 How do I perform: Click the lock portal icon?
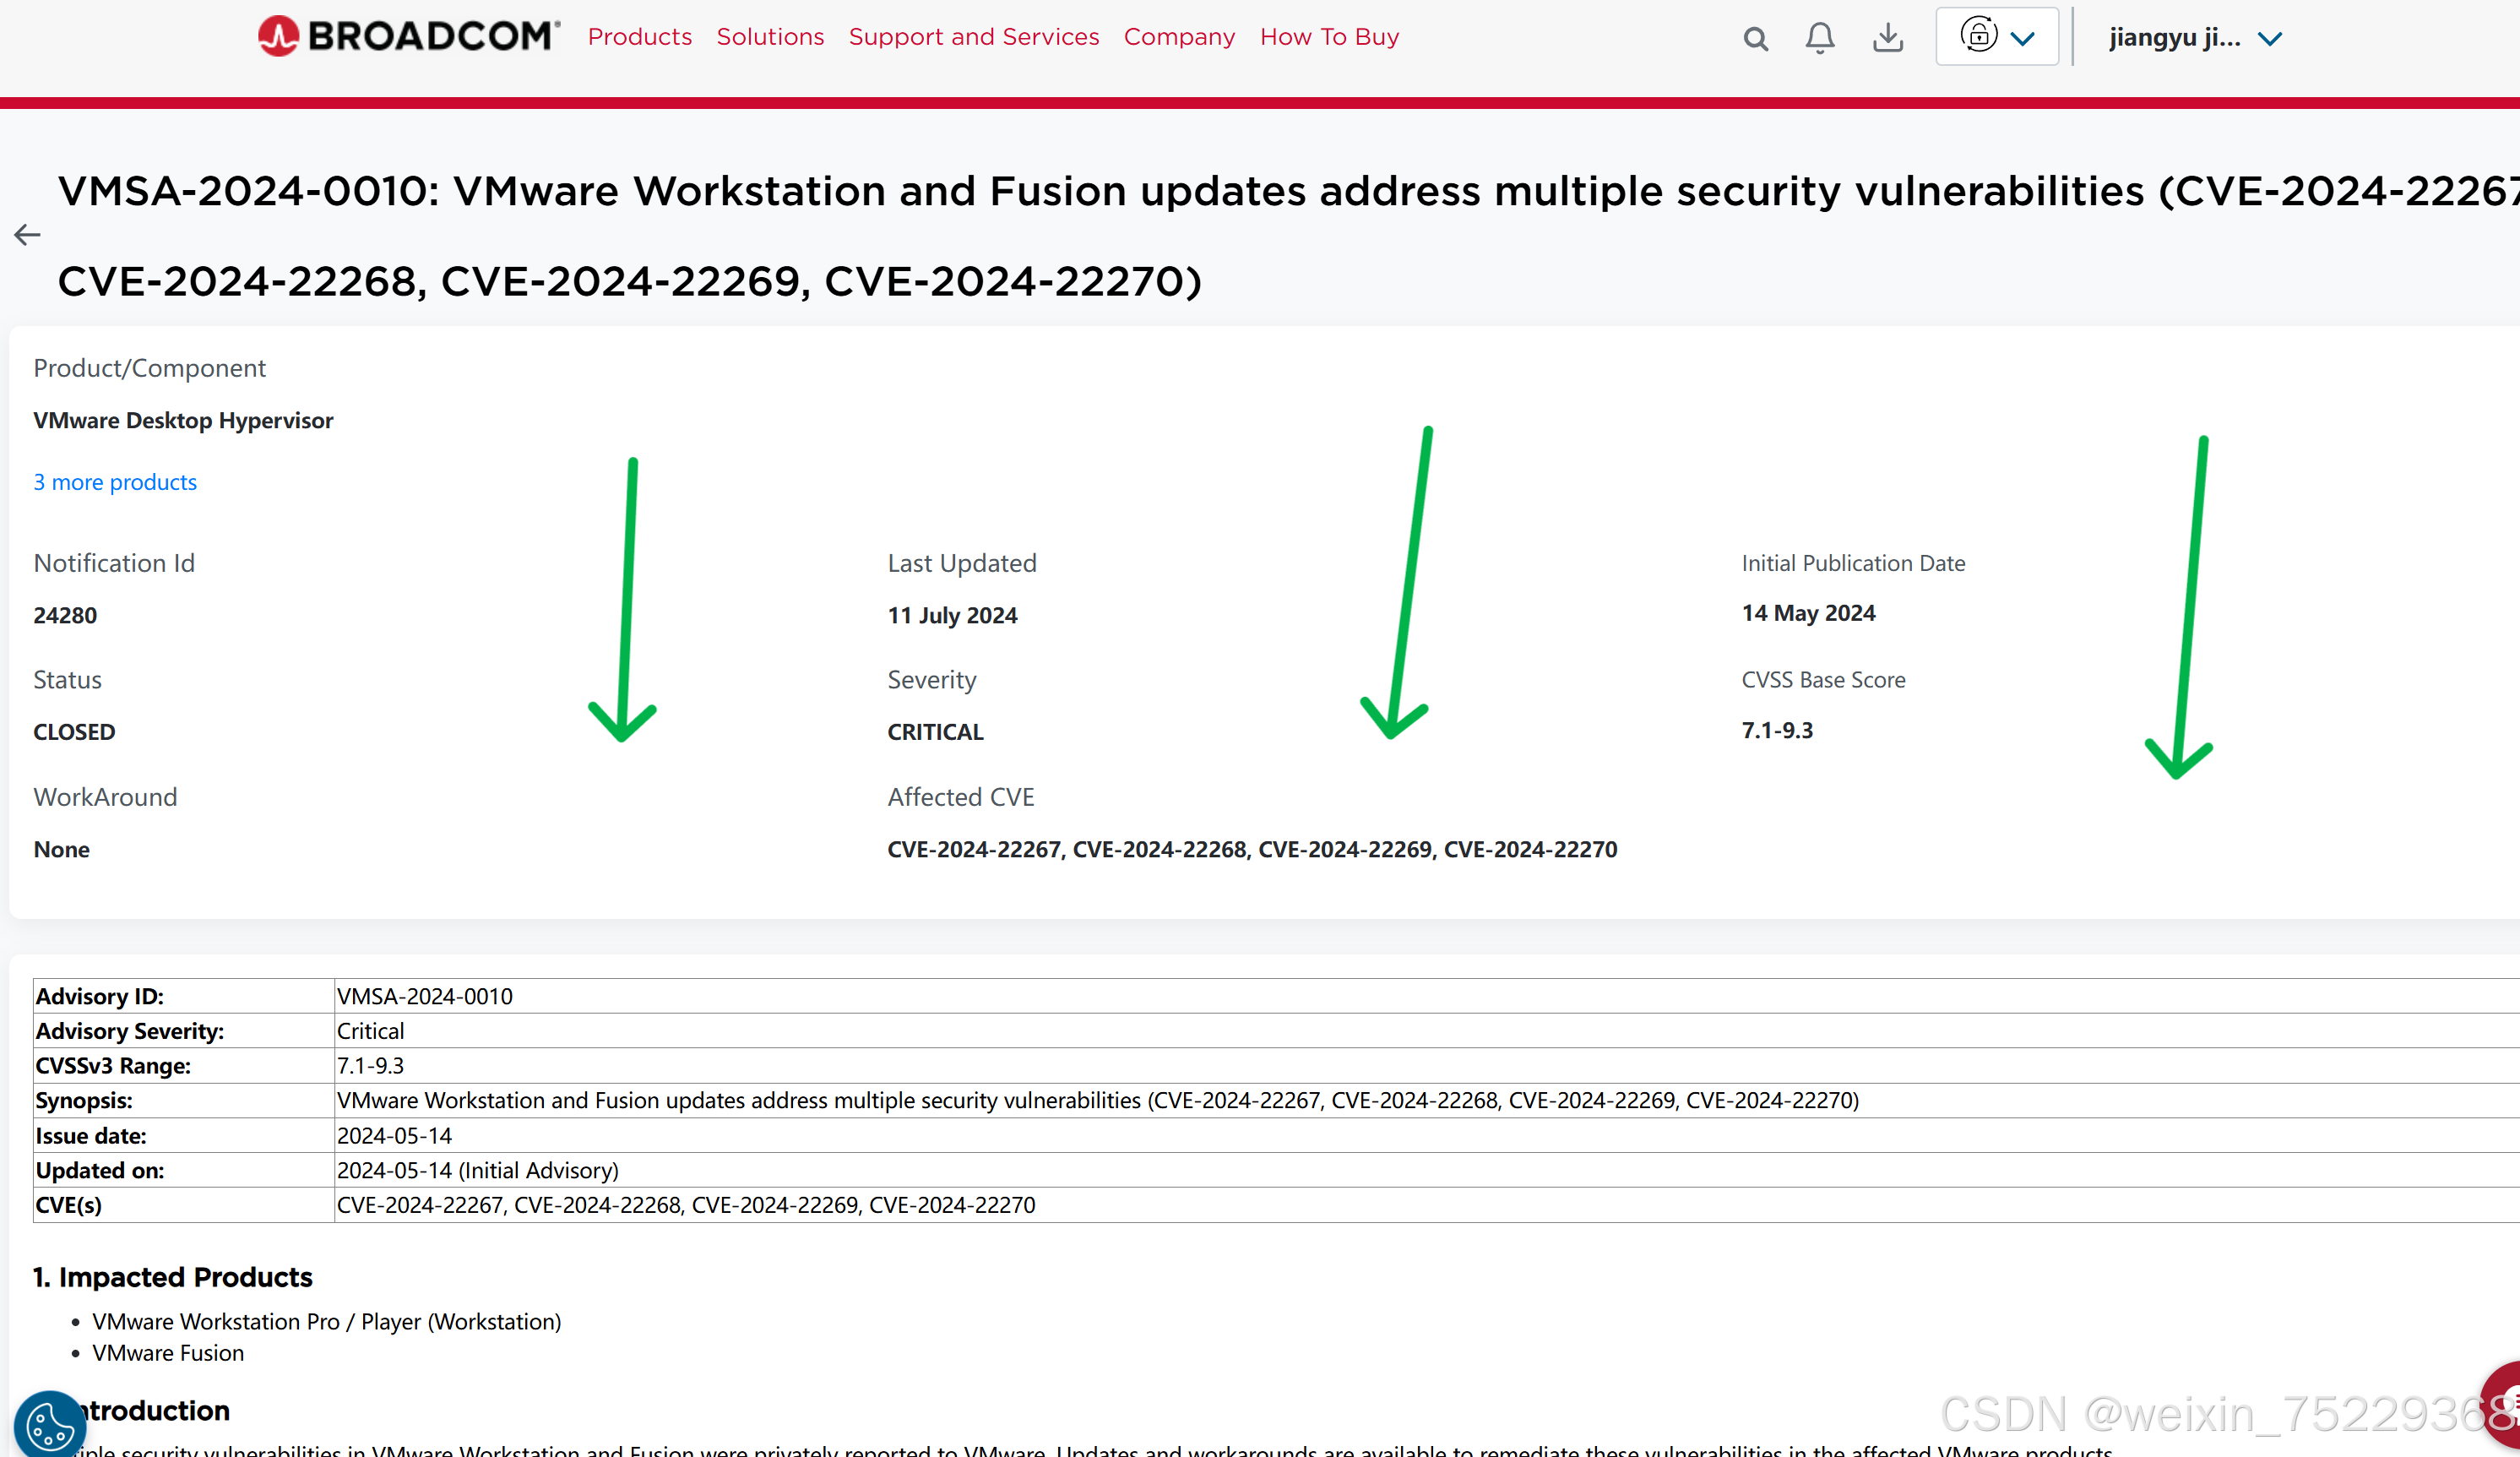point(1977,35)
